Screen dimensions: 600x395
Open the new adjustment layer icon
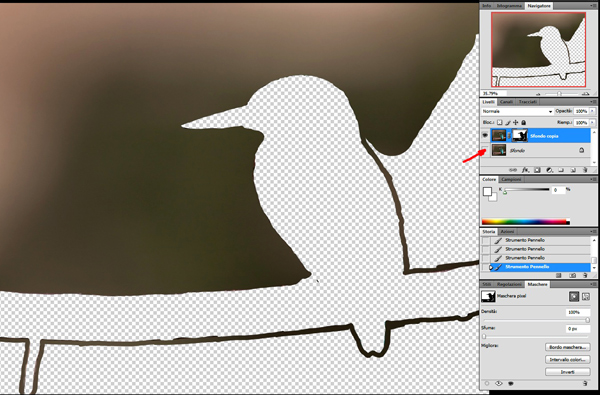tap(549, 170)
